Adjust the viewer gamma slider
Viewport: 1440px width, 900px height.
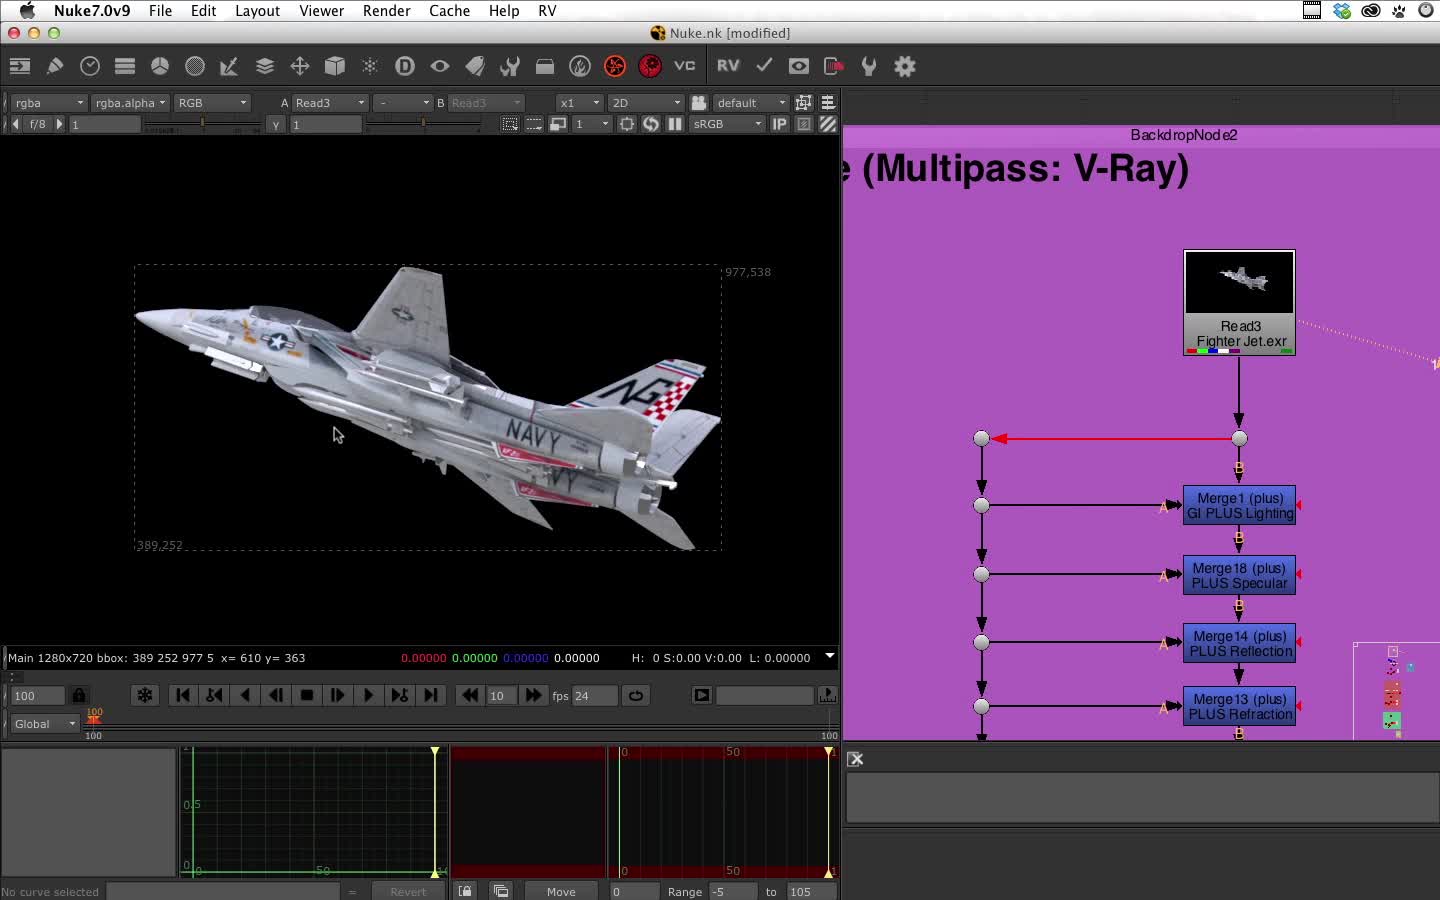coord(422,124)
